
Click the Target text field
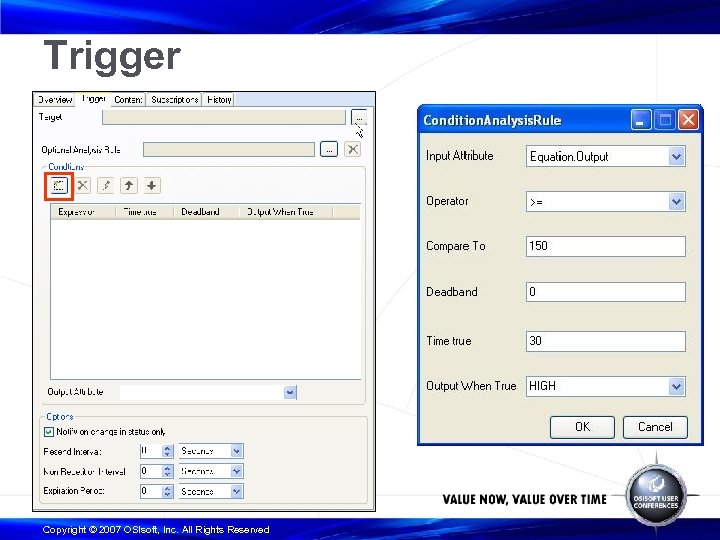click(x=224, y=118)
